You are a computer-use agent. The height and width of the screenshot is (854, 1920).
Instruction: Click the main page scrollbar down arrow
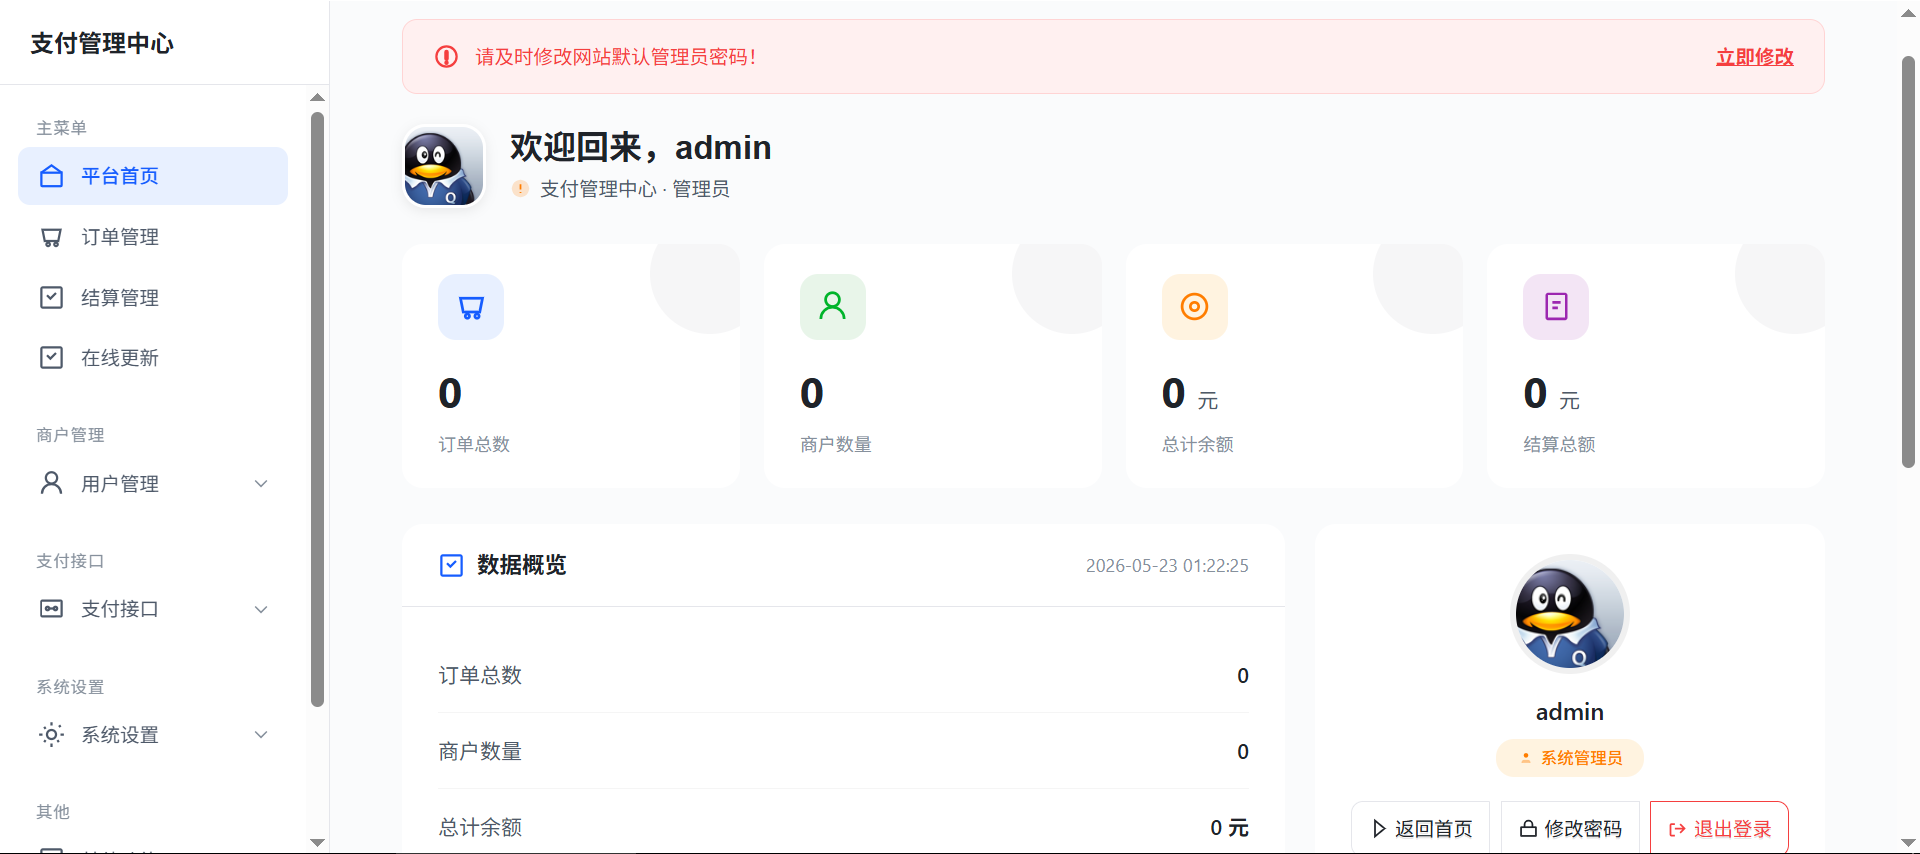tap(1908, 843)
